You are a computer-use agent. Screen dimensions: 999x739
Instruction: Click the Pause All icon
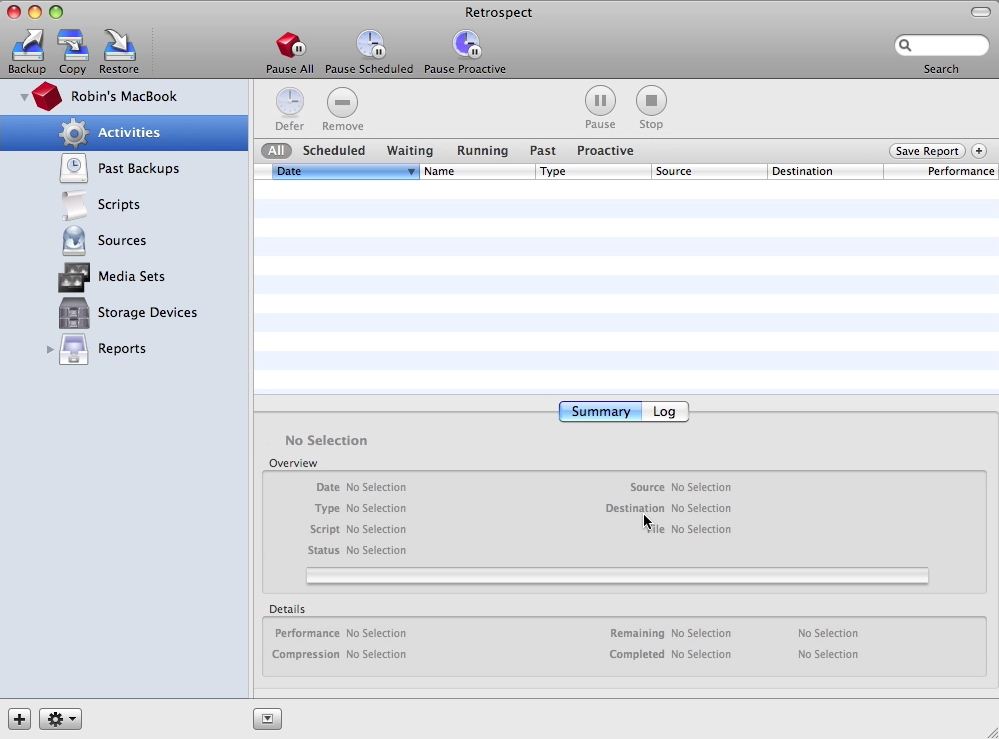pos(290,45)
